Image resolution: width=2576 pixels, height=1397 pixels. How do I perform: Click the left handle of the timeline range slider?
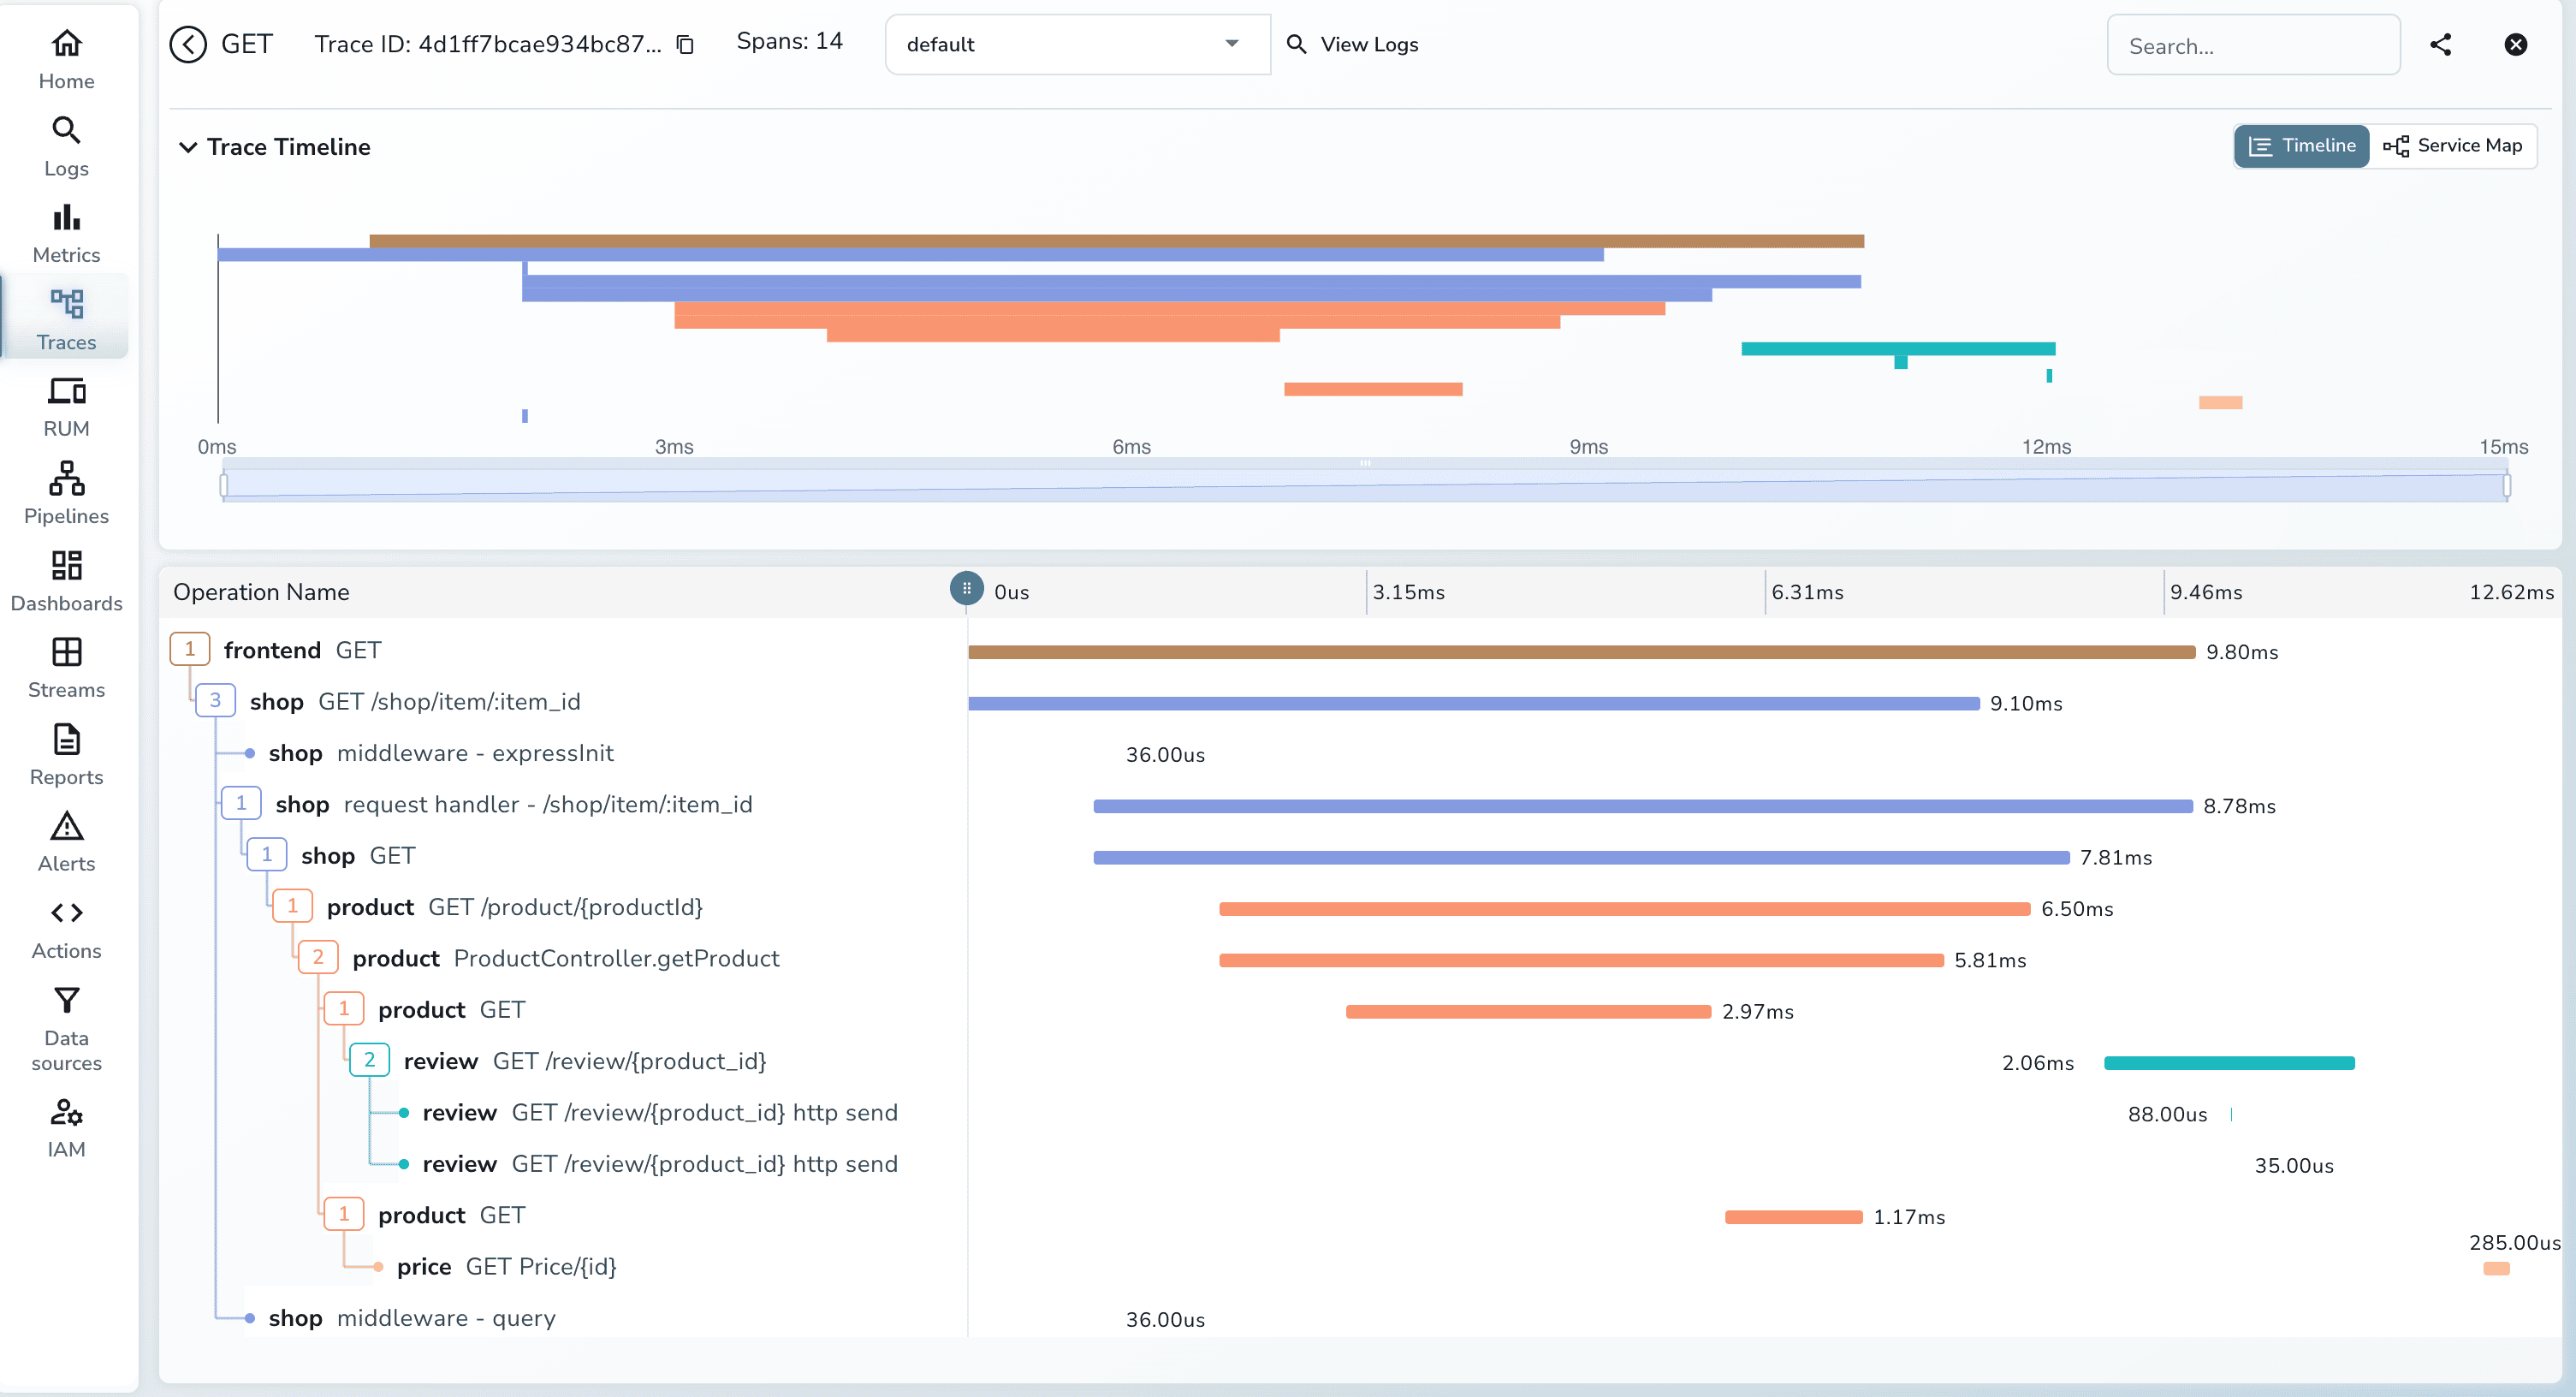click(224, 486)
